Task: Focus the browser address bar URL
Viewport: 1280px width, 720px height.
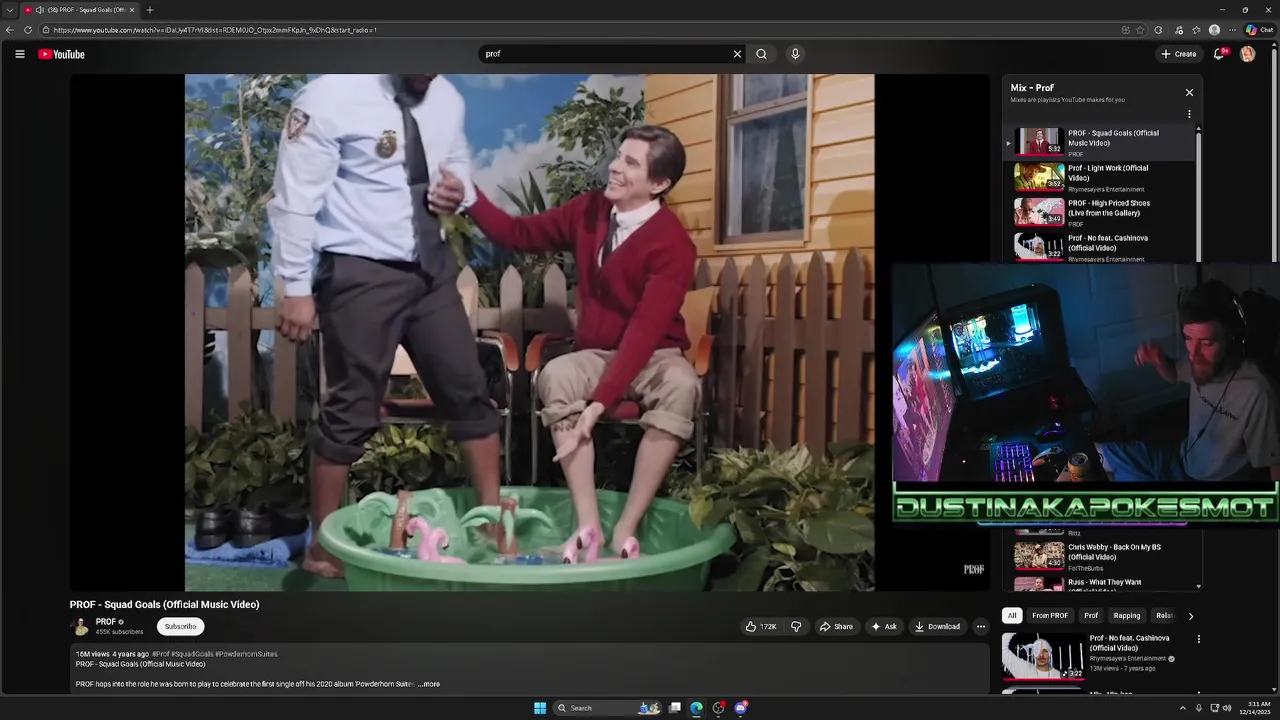Action: (215, 30)
